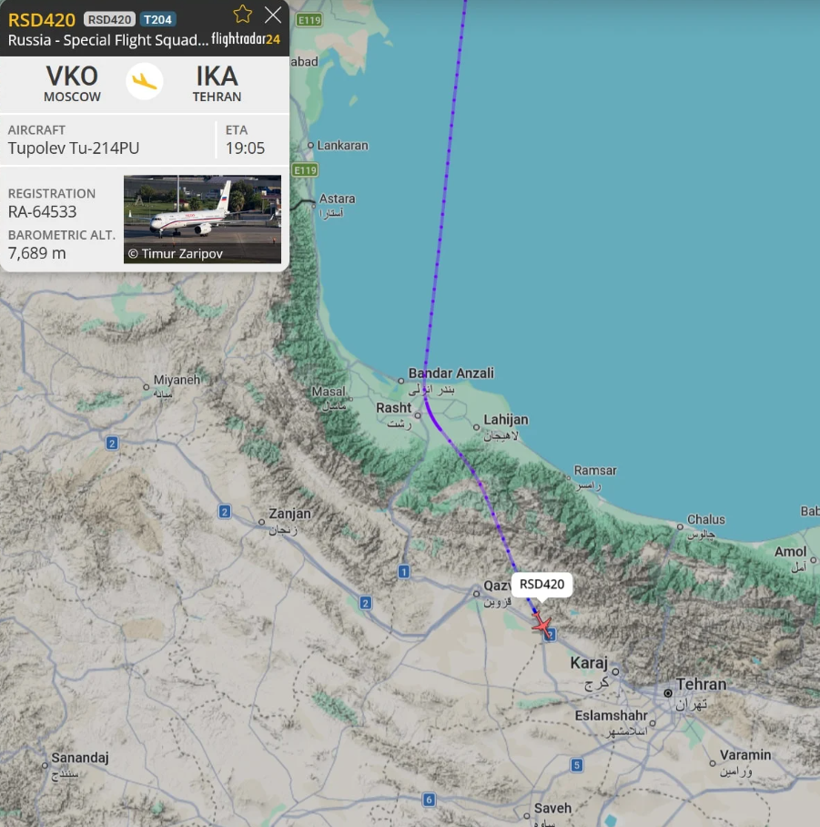820x827 pixels.
Task: Open the Tupolev aircraft photo thumbnail
Action: pyautogui.click(x=202, y=219)
